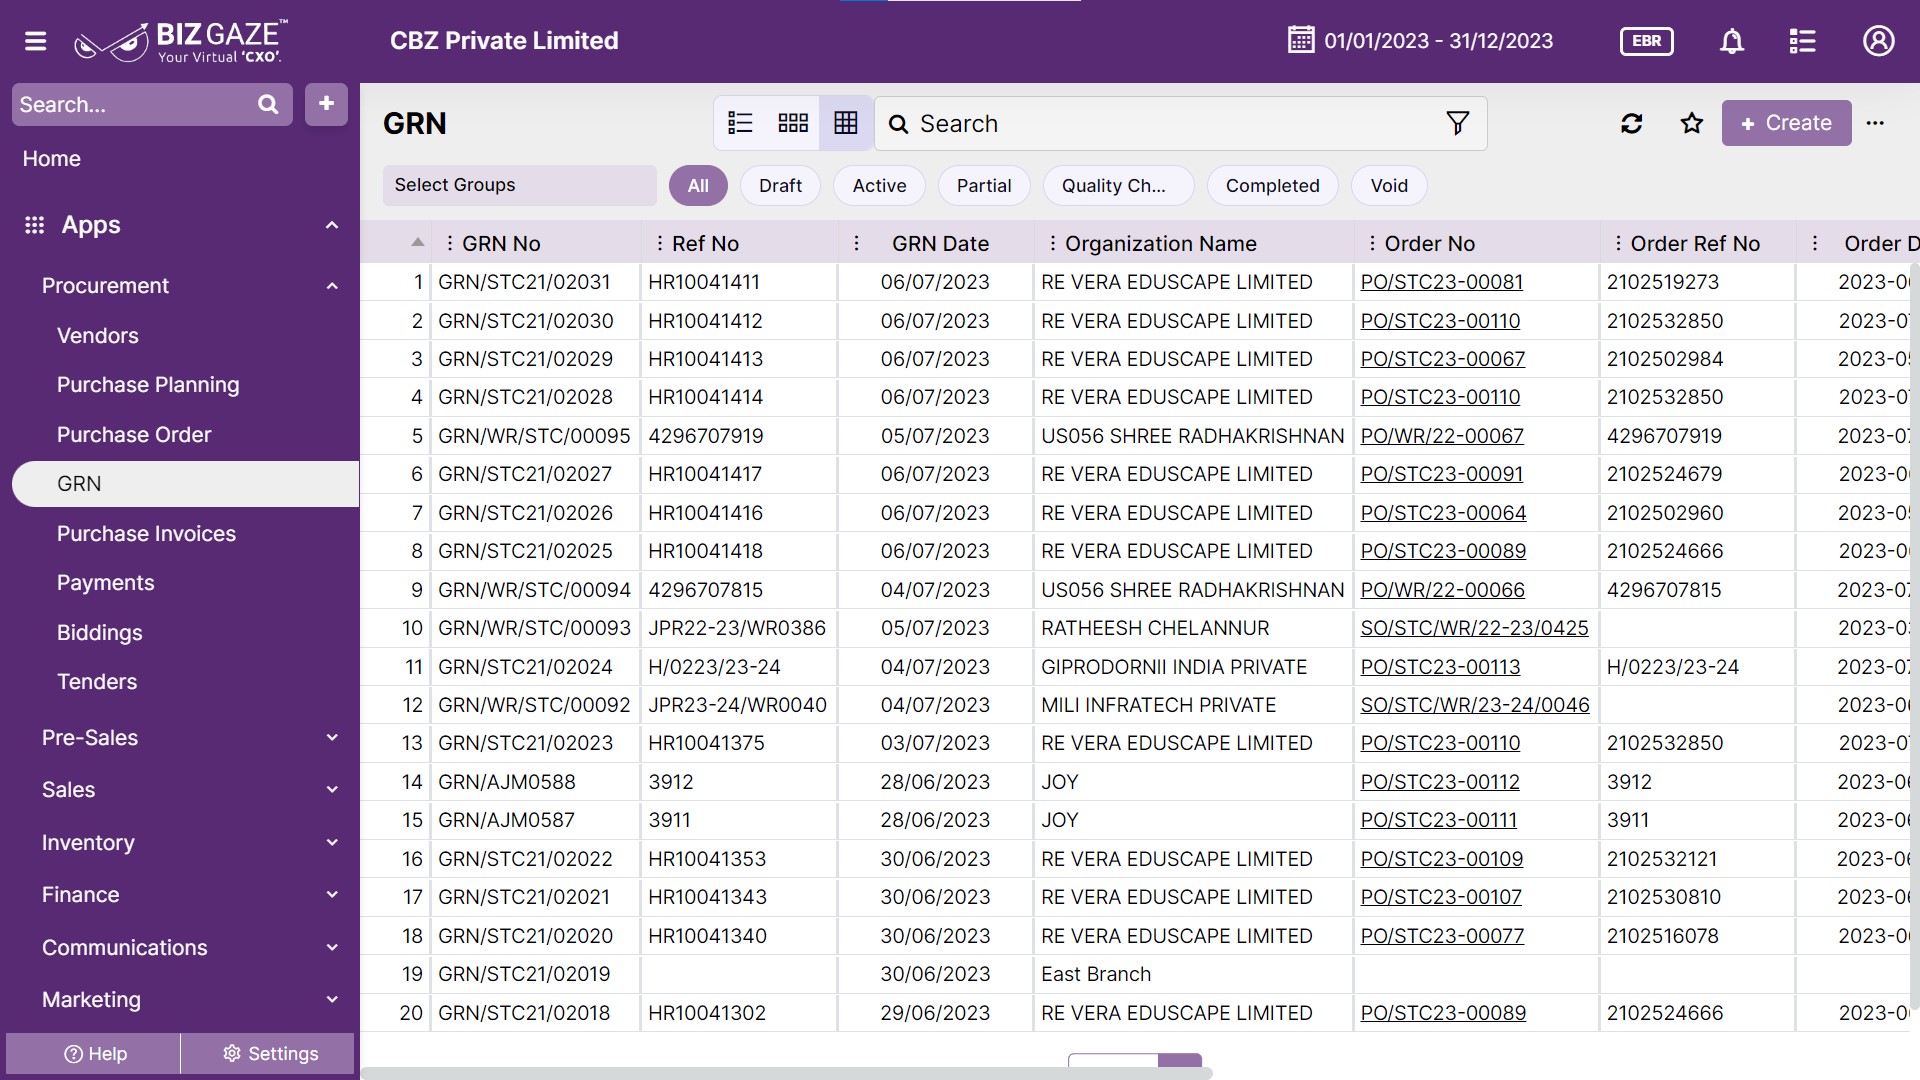
Task: Click the BizGaze logo
Action: 181,41
